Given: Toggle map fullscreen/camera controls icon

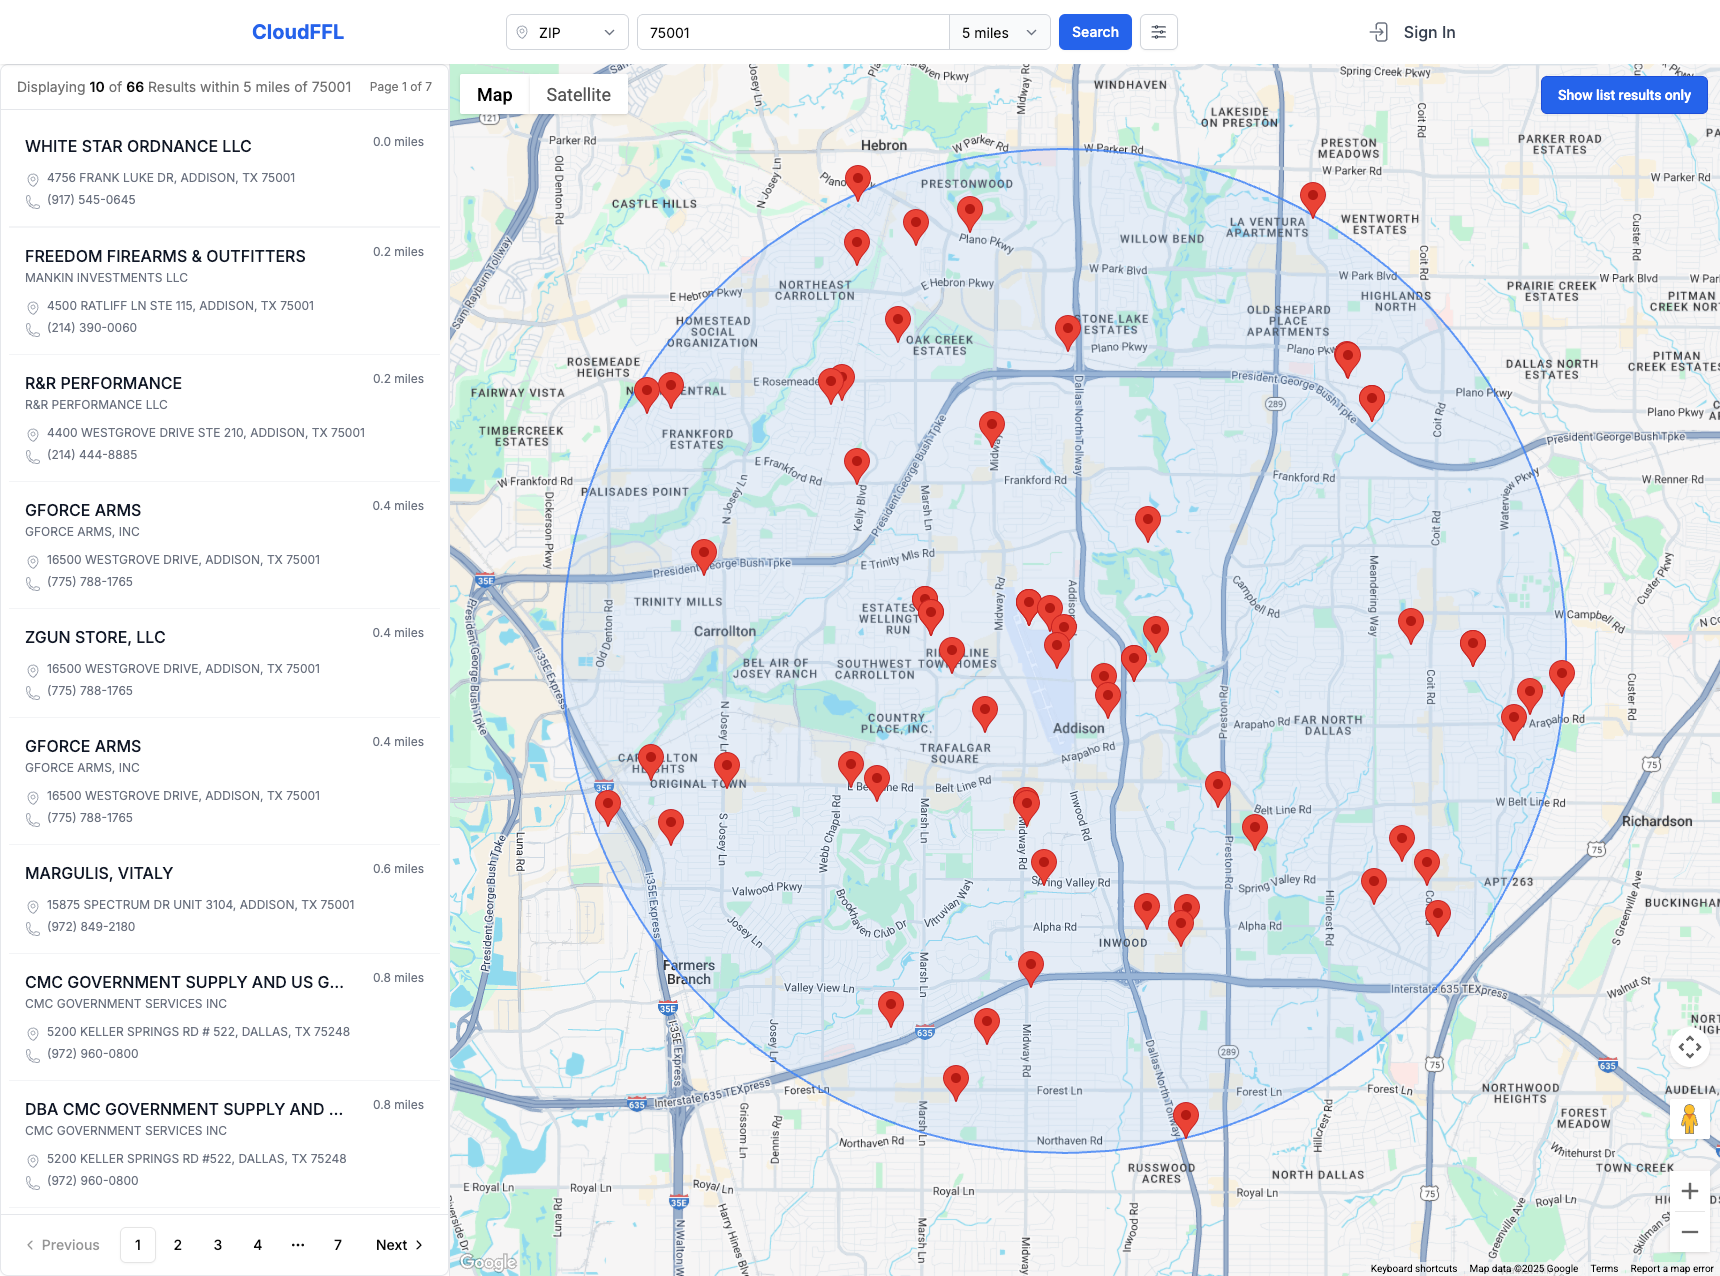Looking at the screenshot, I should click(1690, 1047).
